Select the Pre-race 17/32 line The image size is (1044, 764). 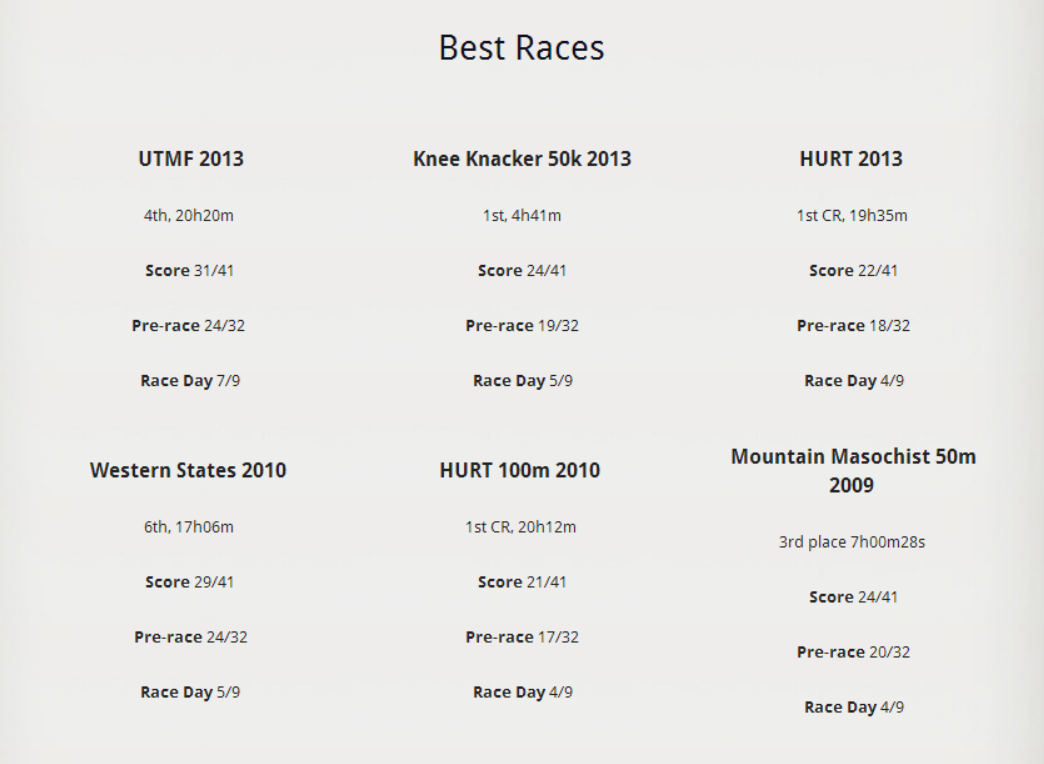(x=521, y=637)
